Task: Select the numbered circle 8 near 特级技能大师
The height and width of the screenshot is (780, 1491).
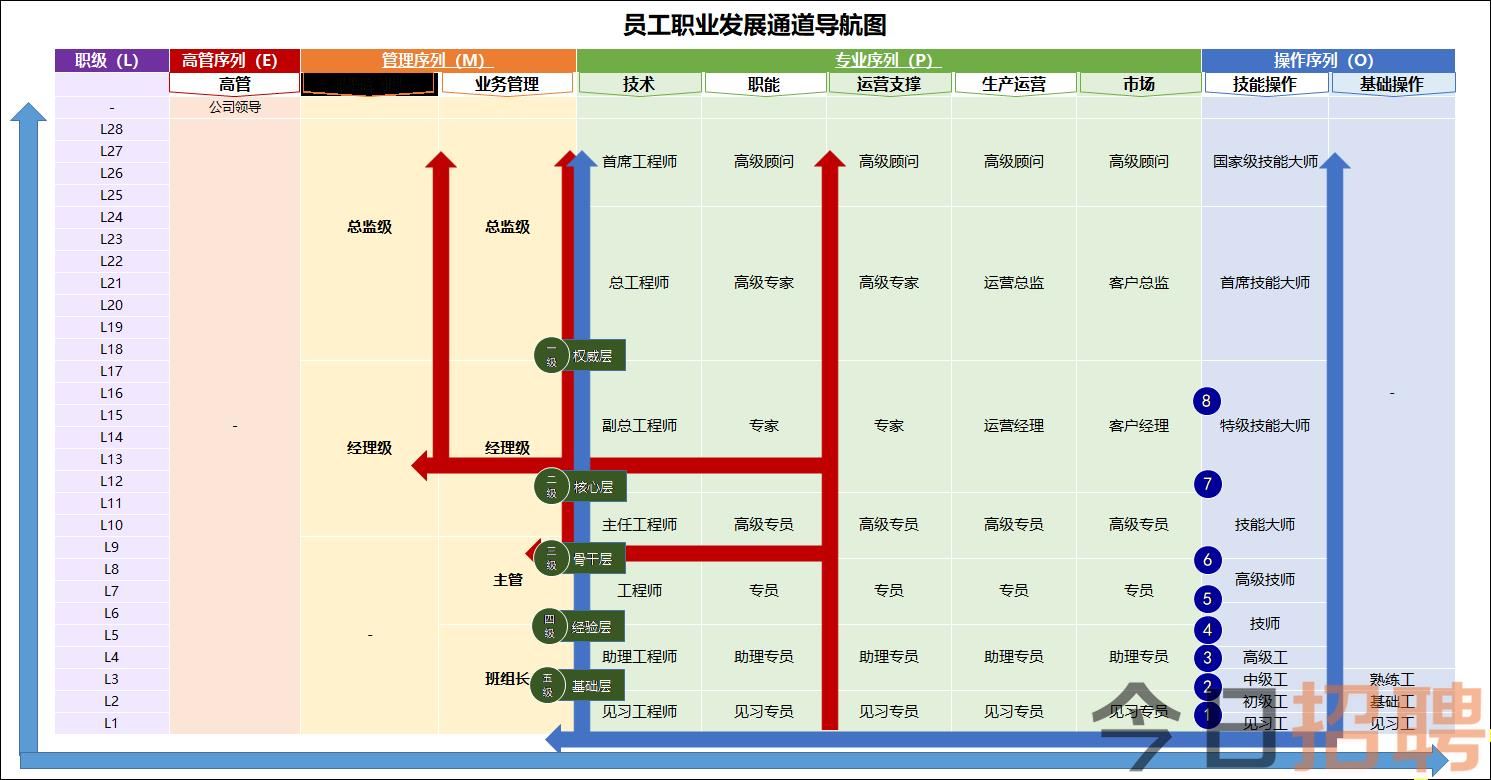Action: [x=1207, y=401]
